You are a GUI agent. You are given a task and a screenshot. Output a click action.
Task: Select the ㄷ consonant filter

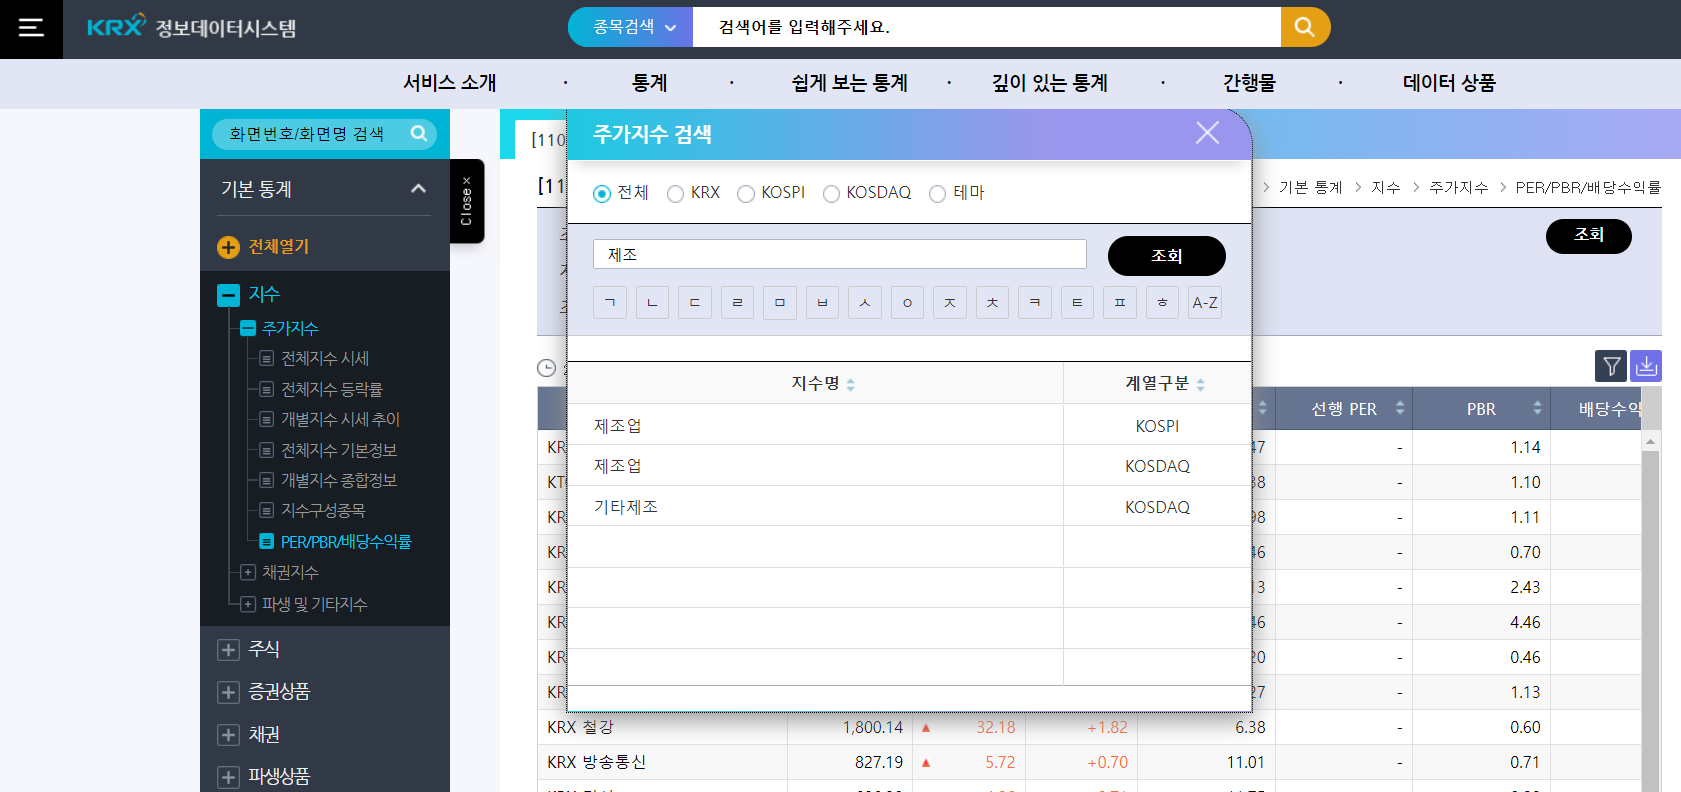pyautogui.click(x=695, y=303)
